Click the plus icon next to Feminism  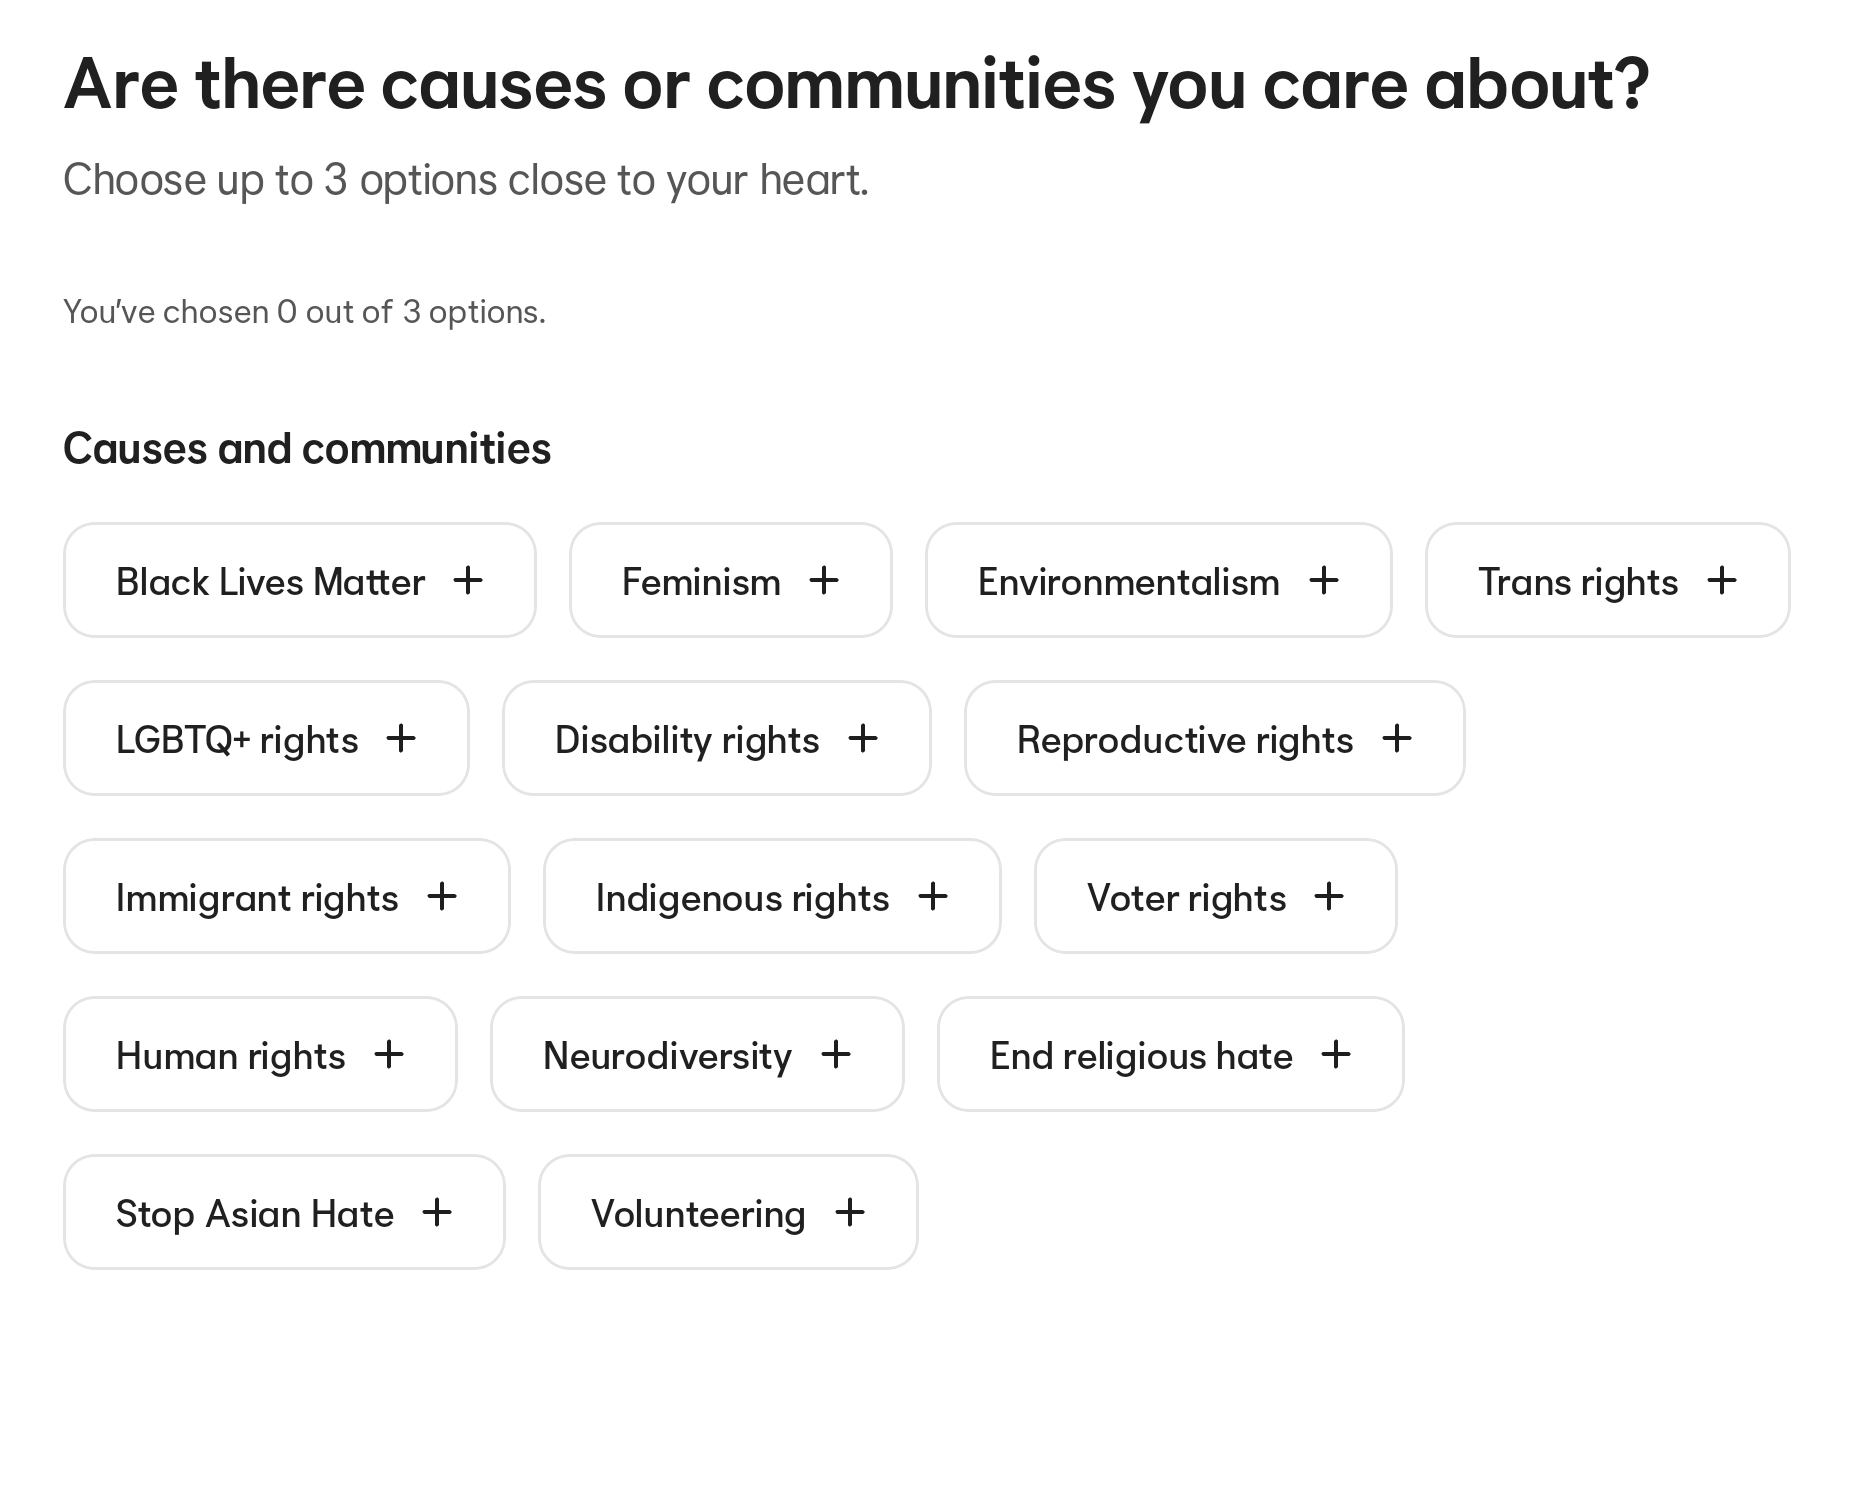(824, 581)
